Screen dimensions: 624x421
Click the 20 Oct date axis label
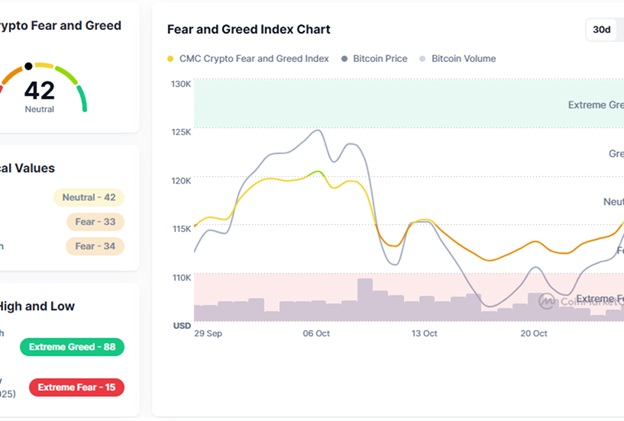532,334
